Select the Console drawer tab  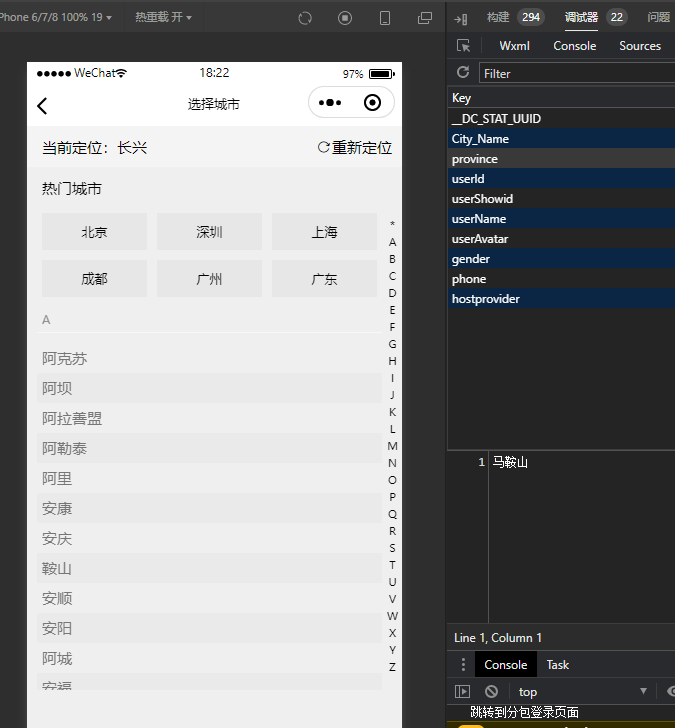(506, 664)
